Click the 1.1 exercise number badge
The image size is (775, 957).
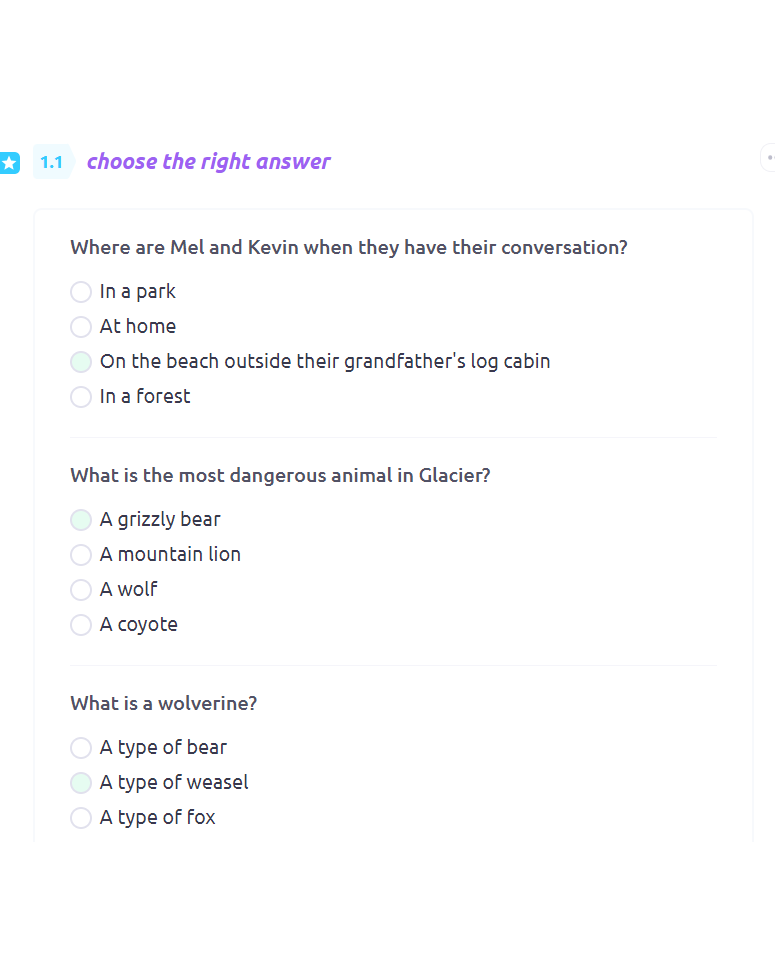click(x=52, y=162)
